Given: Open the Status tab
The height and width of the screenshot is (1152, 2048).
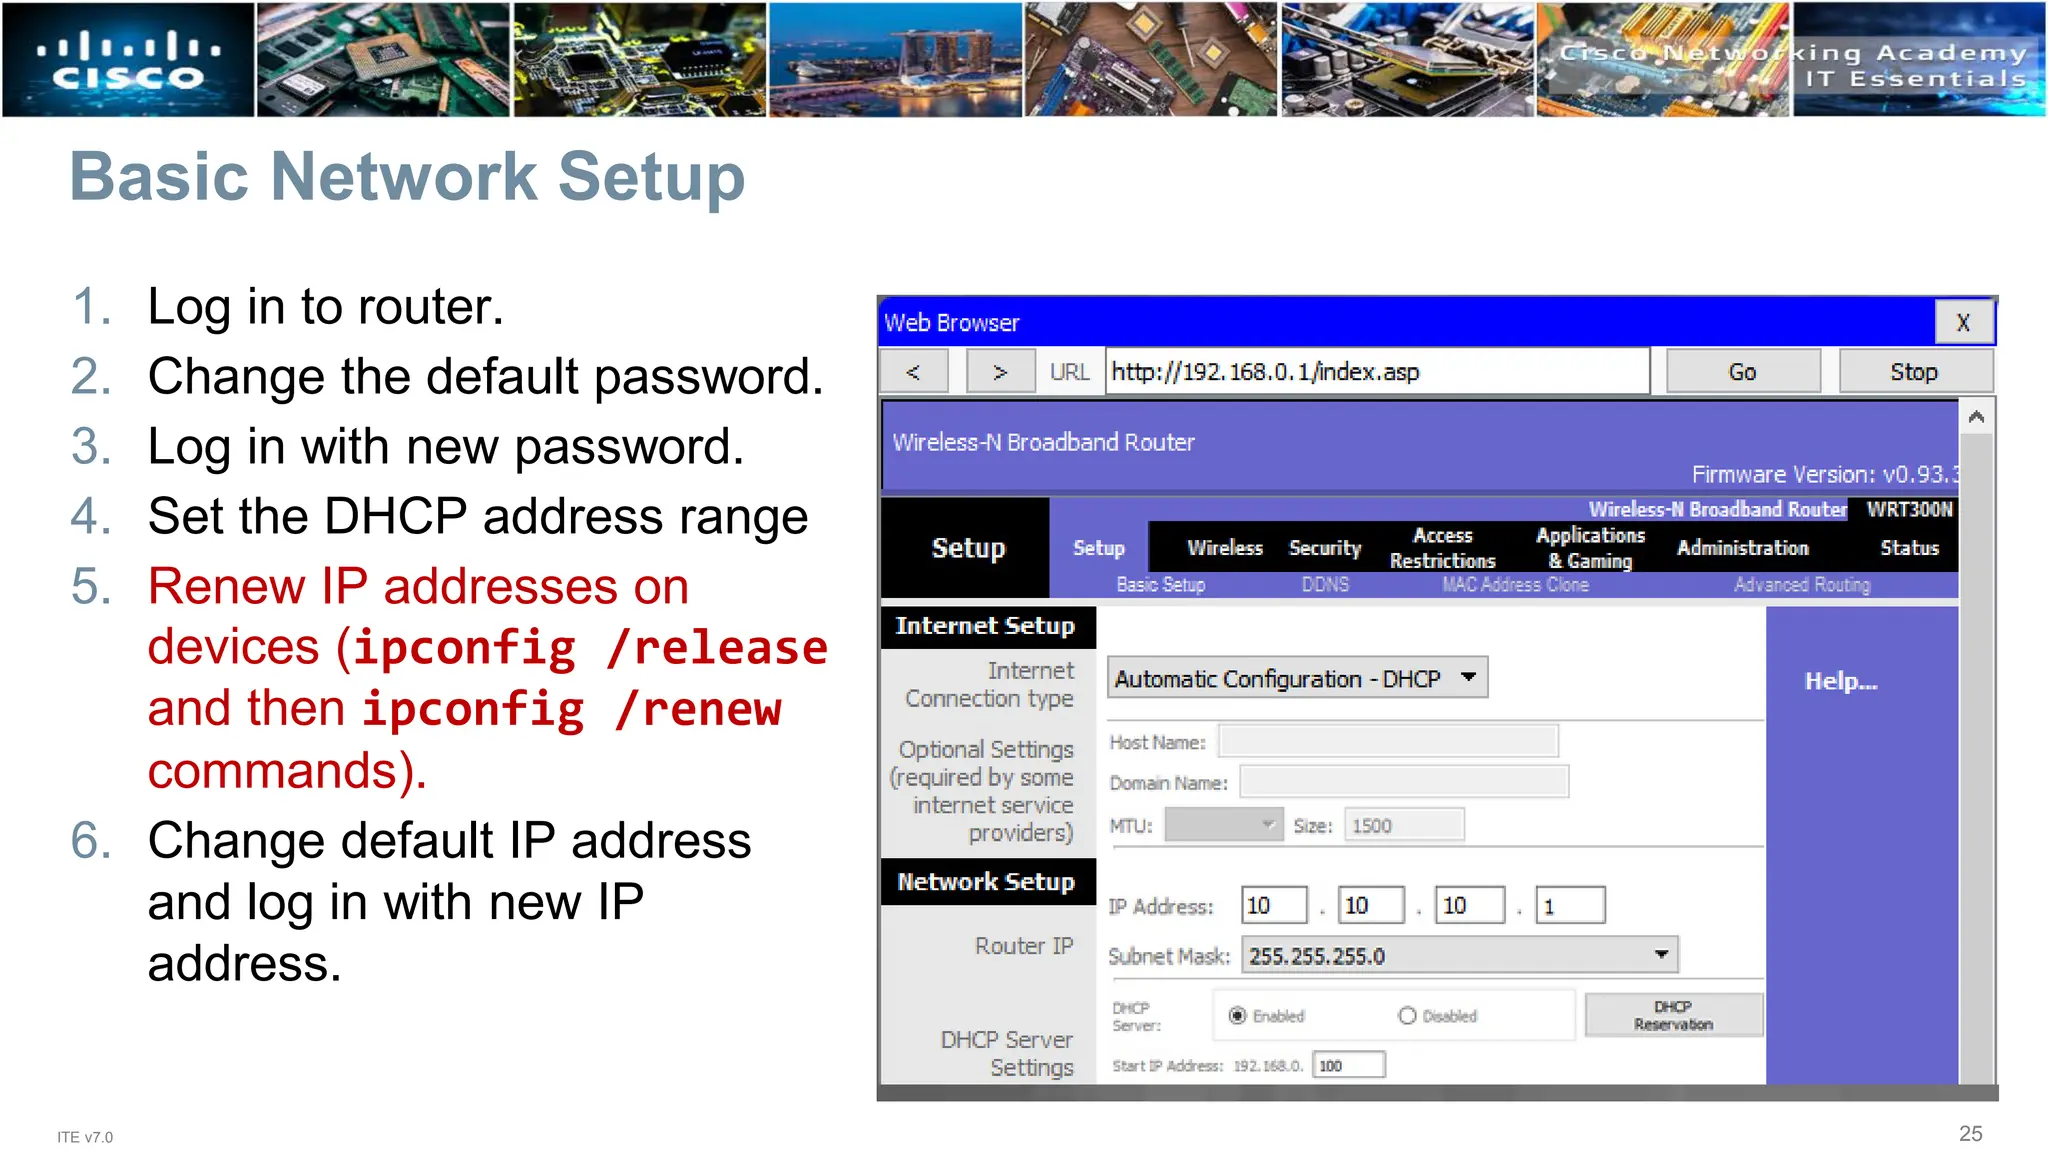Looking at the screenshot, I should (x=1909, y=548).
